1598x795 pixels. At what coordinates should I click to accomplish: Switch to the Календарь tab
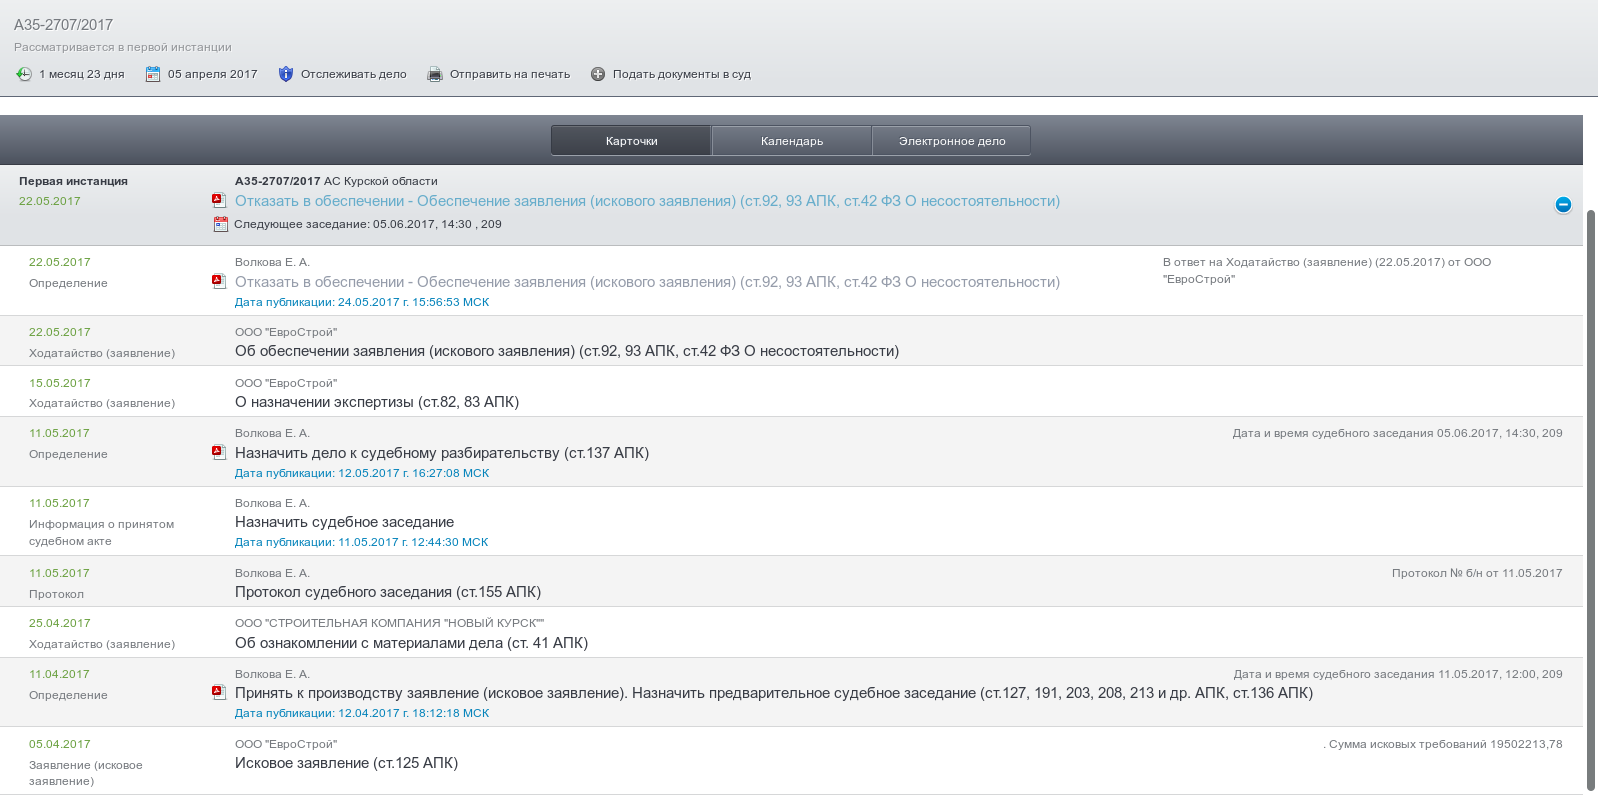792,141
